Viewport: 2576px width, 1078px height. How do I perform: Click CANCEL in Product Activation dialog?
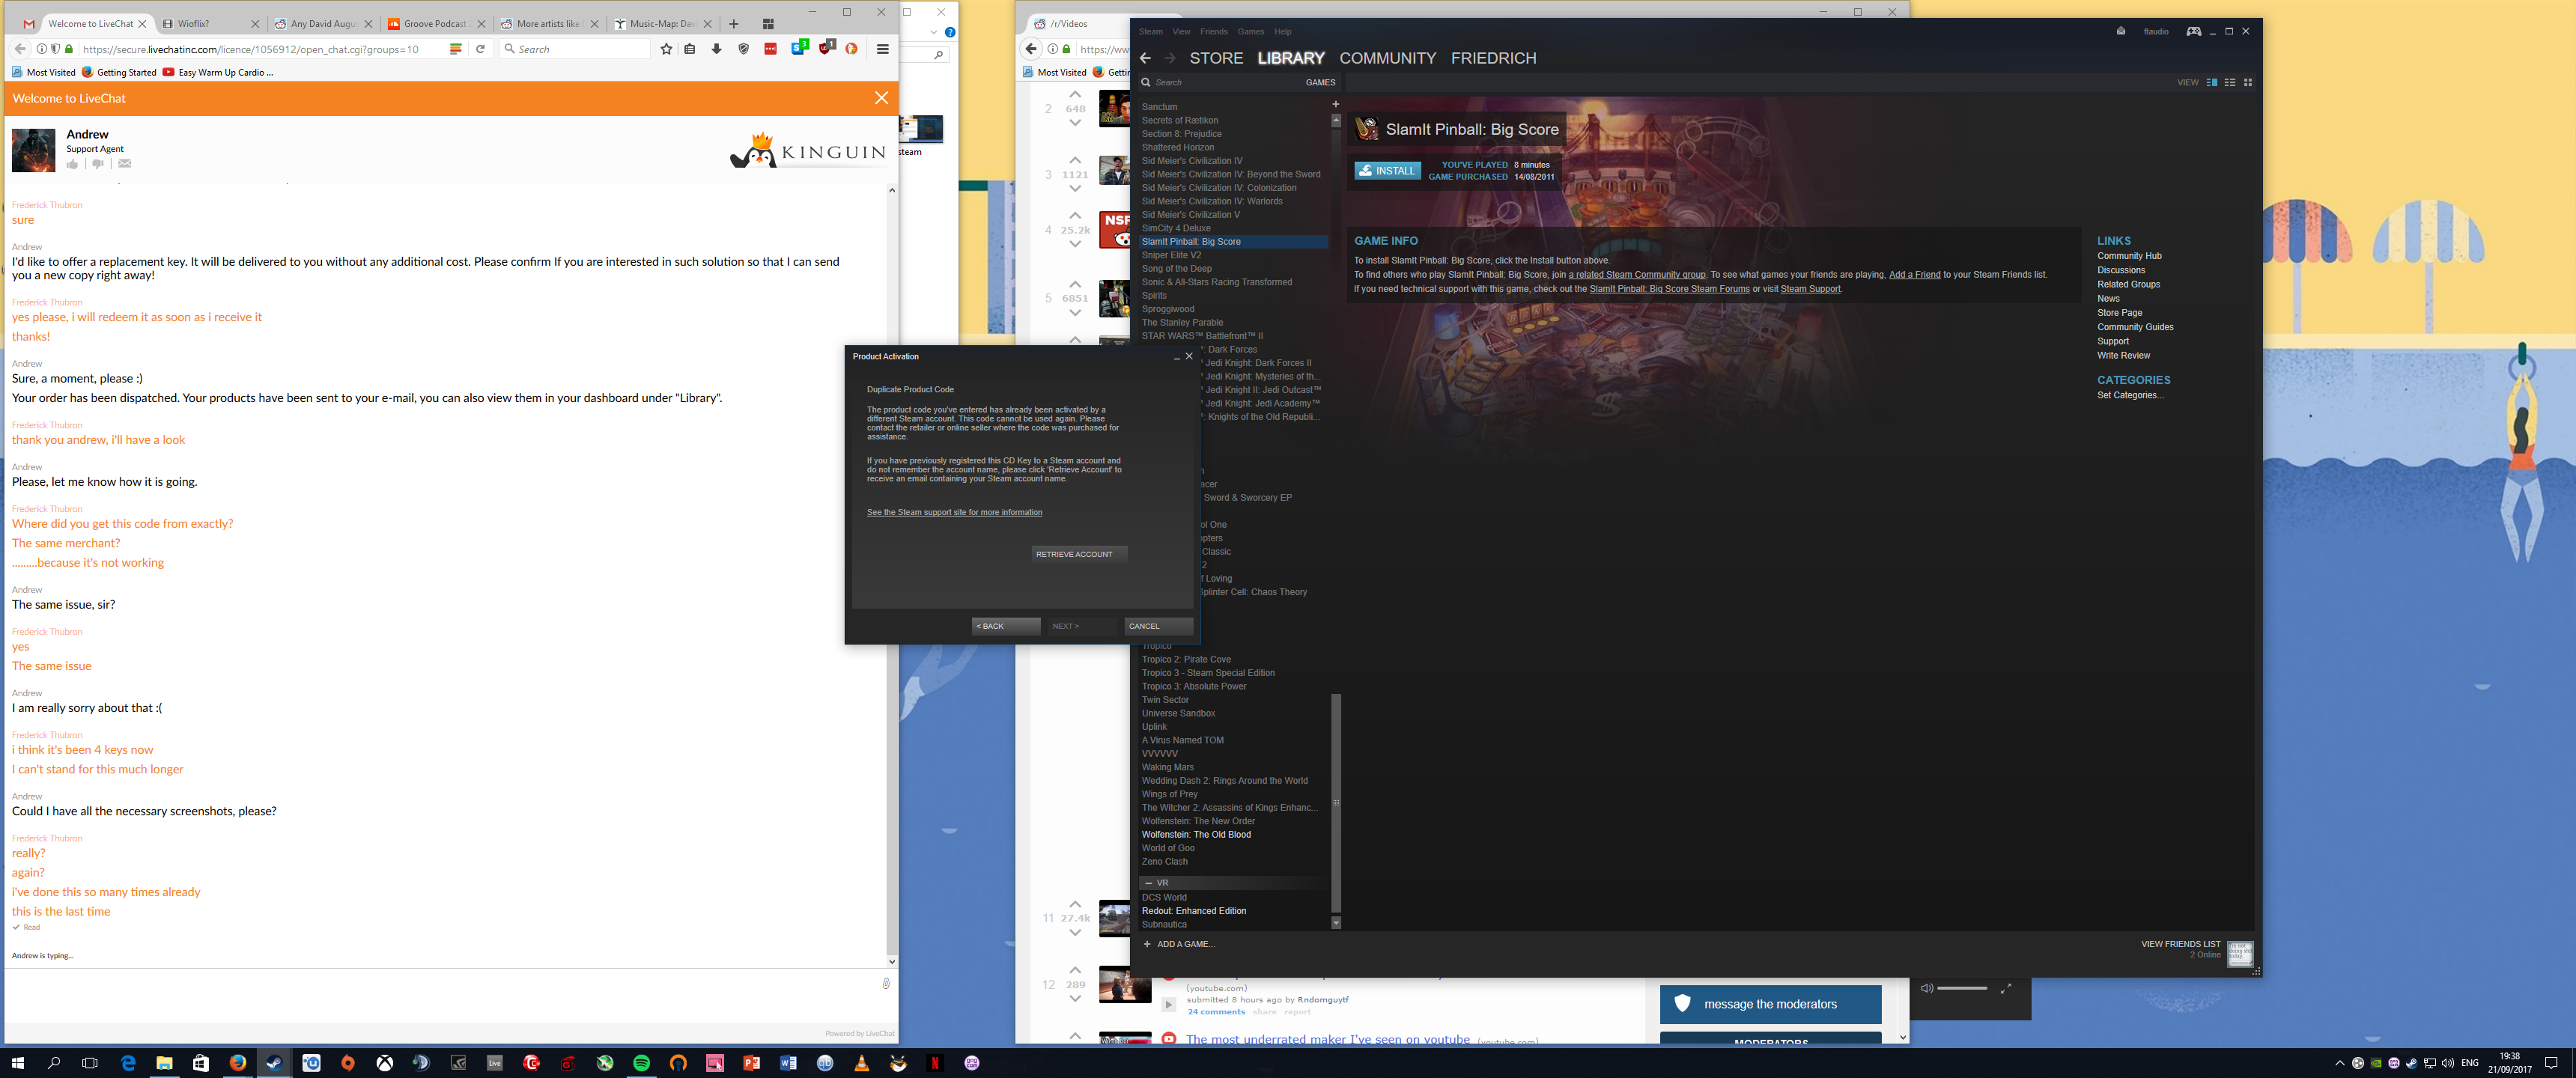pyautogui.click(x=1158, y=626)
